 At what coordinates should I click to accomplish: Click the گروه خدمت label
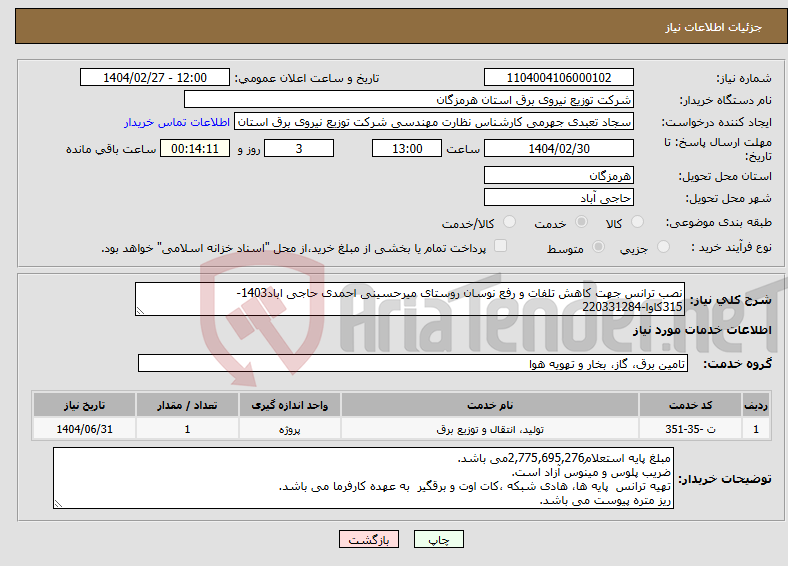tap(737, 364)
